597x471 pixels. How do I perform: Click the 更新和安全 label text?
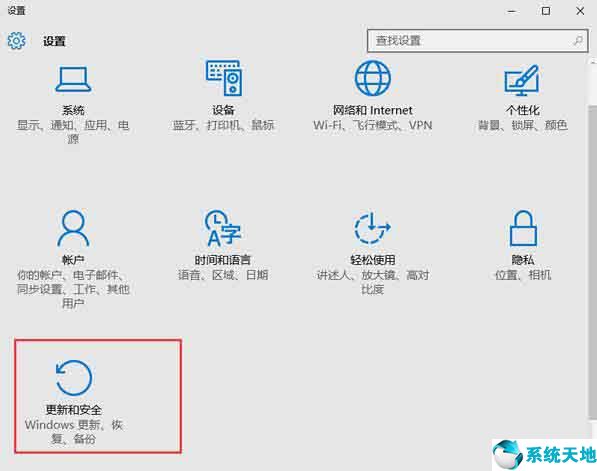point(73,410)
